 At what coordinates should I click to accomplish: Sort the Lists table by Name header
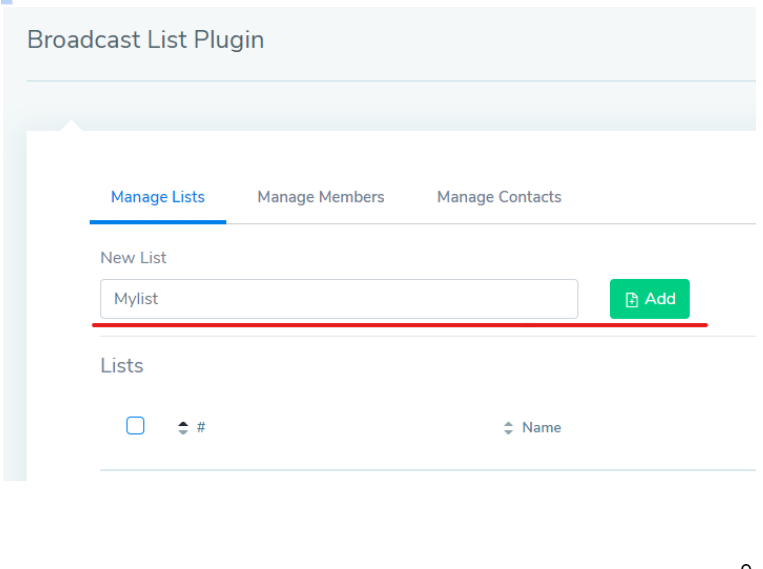(542, 427)
